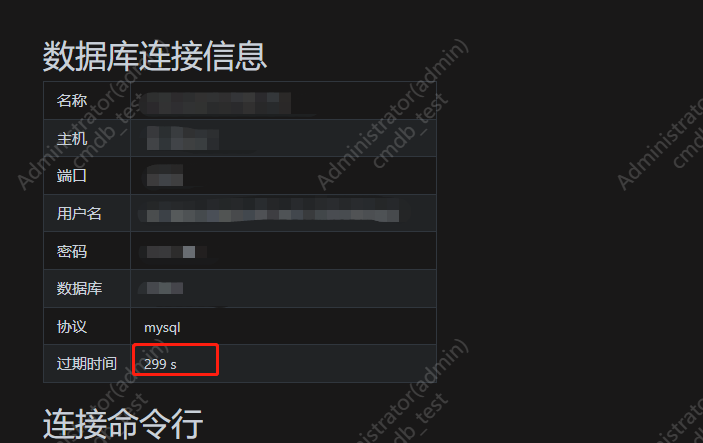Click the 299 s expiry value

[x=161, y=364]
